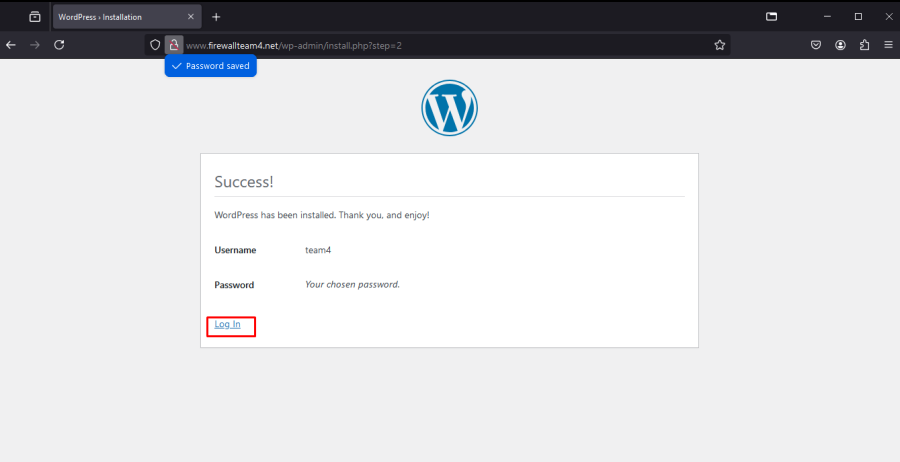Open the title bar folder icon
Screen dimensions: 900x462
771,17
